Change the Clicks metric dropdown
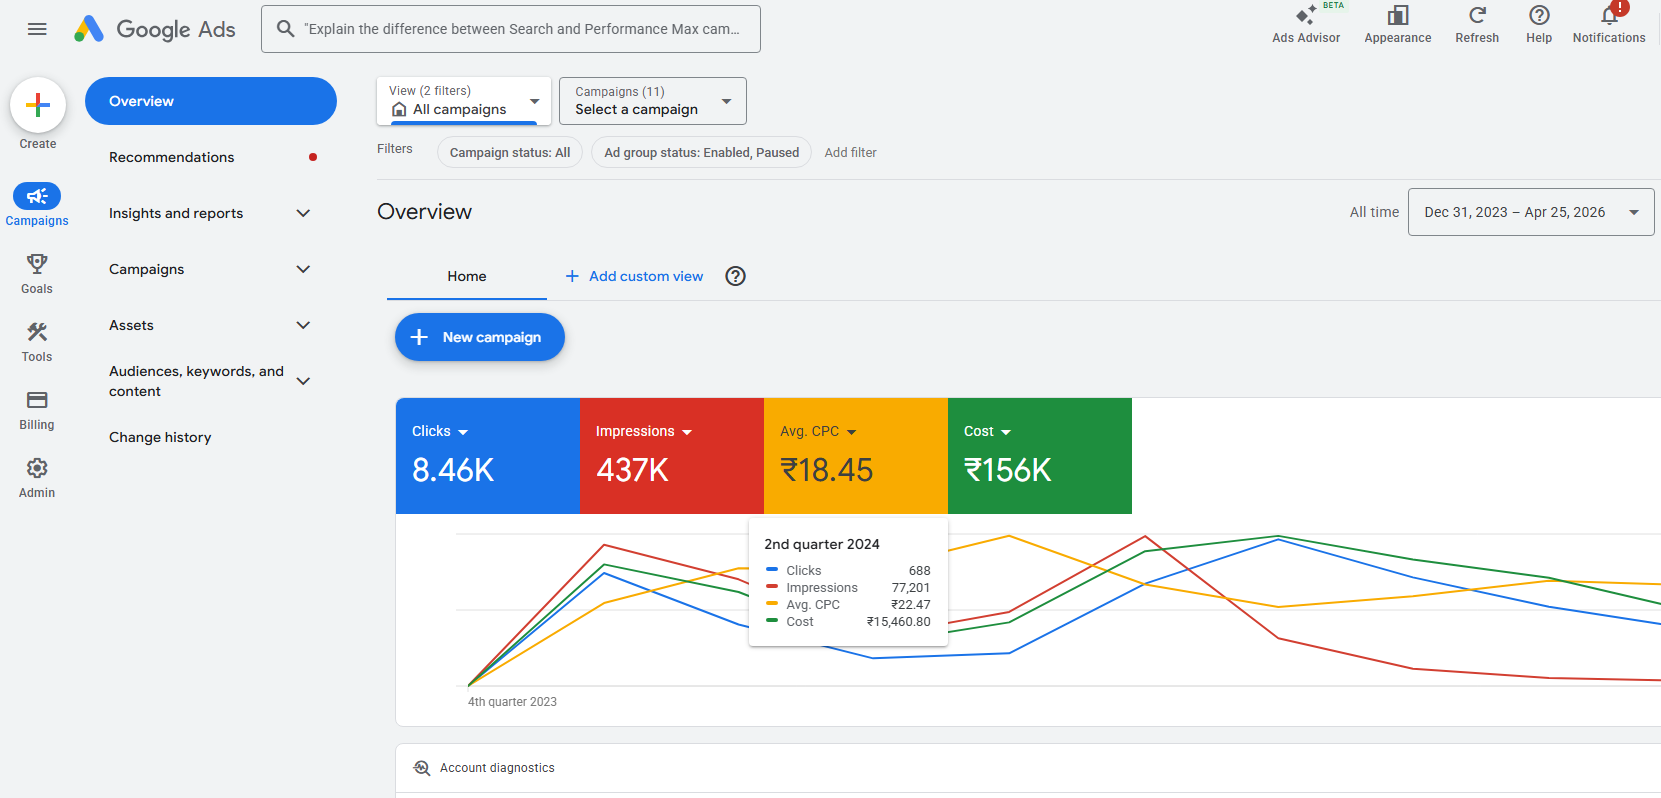The height and width of the screenshot is (798, 1661). coord(440,431)
